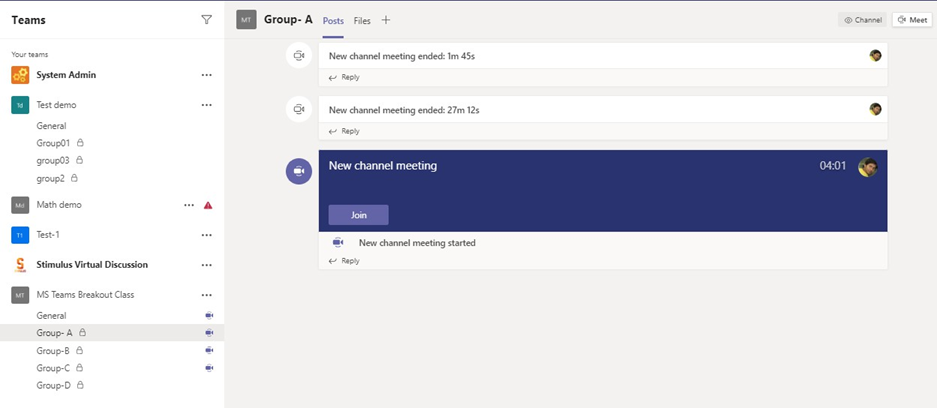Reply to the 1m 45s meeting post
This screenshot has height=408, width=937.
pyautogui.click(x=344, y=77)
